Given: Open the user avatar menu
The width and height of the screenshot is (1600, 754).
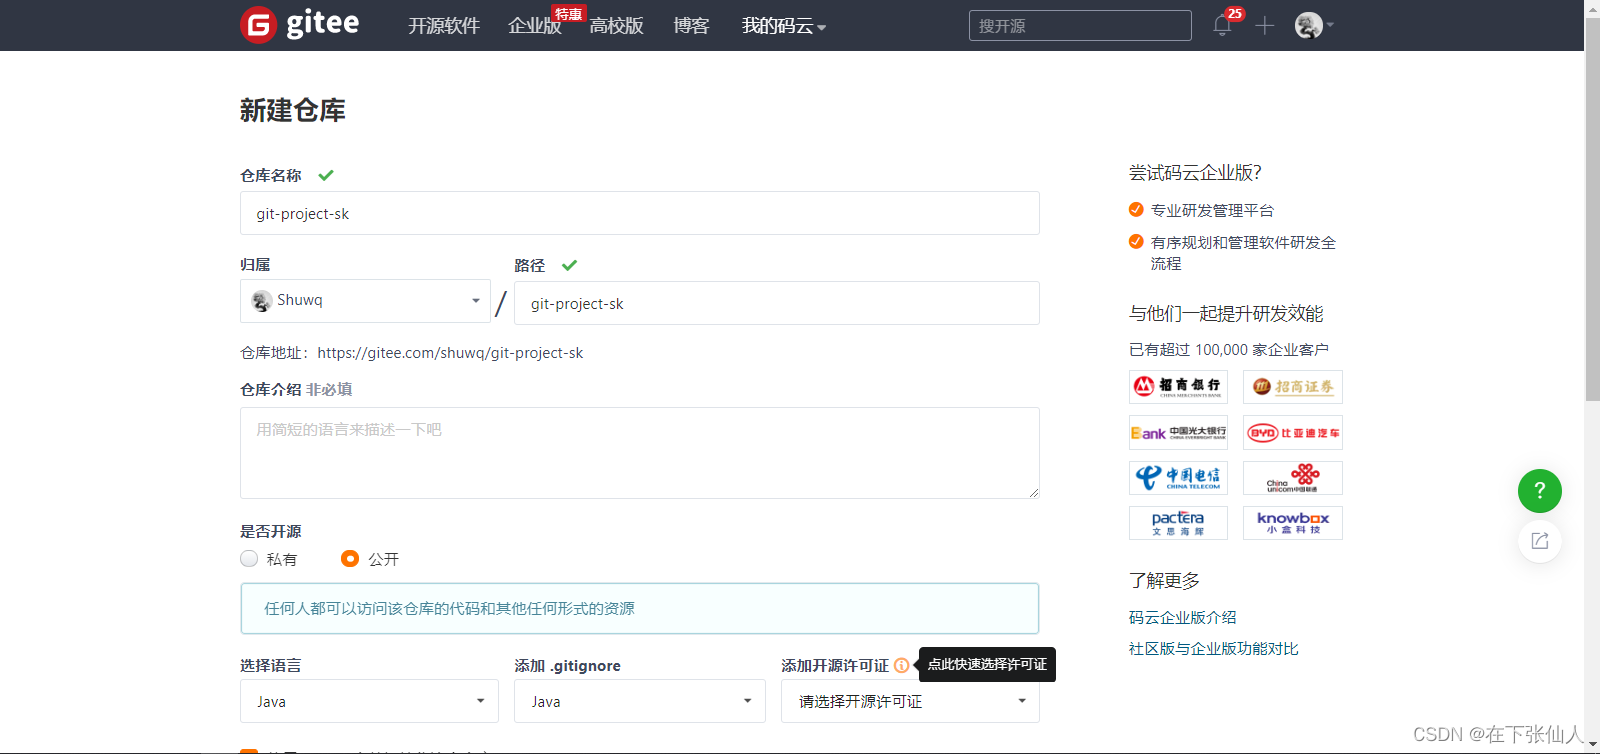Looking at the screenshot, I should (x=1314, y=26).
